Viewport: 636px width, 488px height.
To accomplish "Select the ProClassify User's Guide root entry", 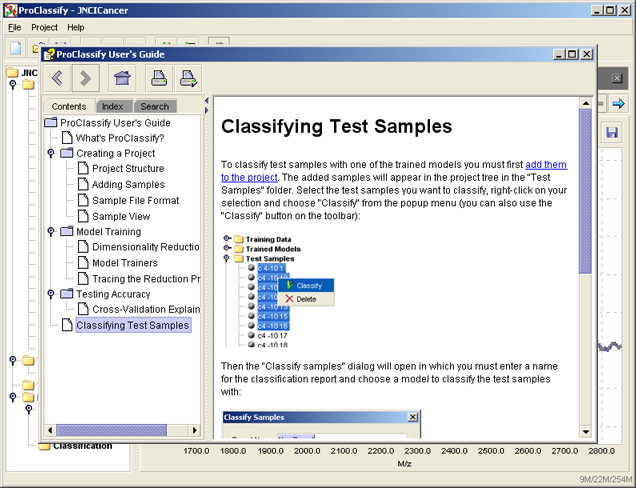I will tap(115, 123).
